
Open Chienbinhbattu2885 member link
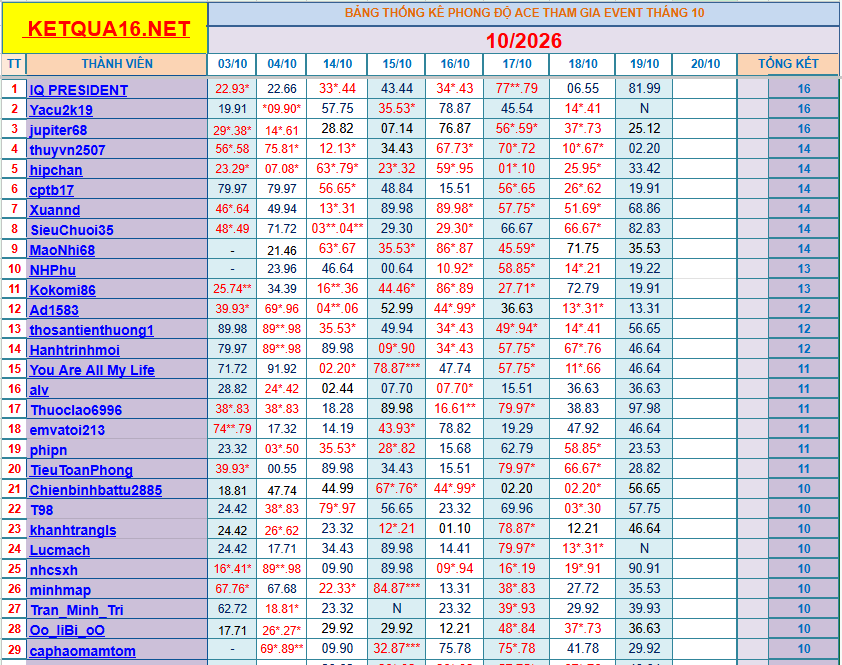tap(96, 490)
